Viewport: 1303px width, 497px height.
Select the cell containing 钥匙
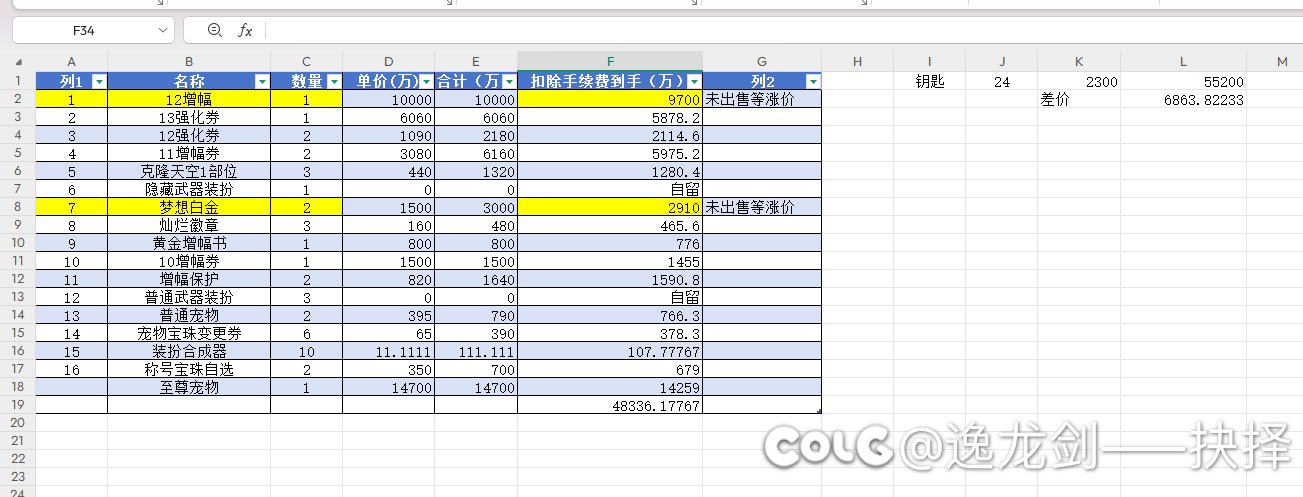coord(930,81)
